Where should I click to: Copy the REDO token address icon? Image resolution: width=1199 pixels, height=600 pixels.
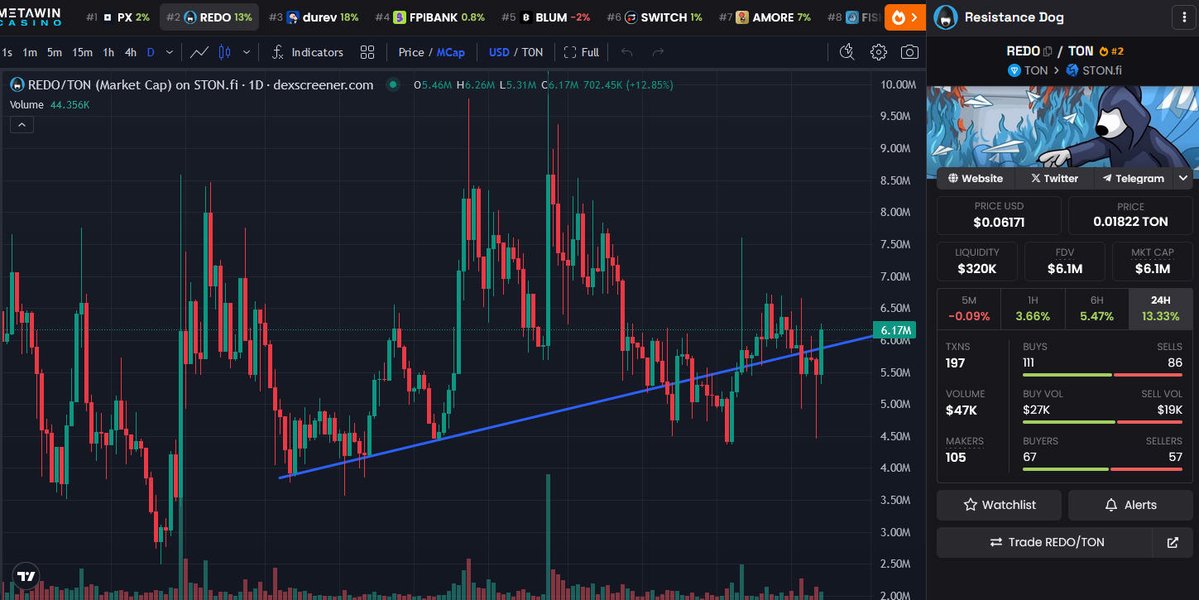(1048, 51)
